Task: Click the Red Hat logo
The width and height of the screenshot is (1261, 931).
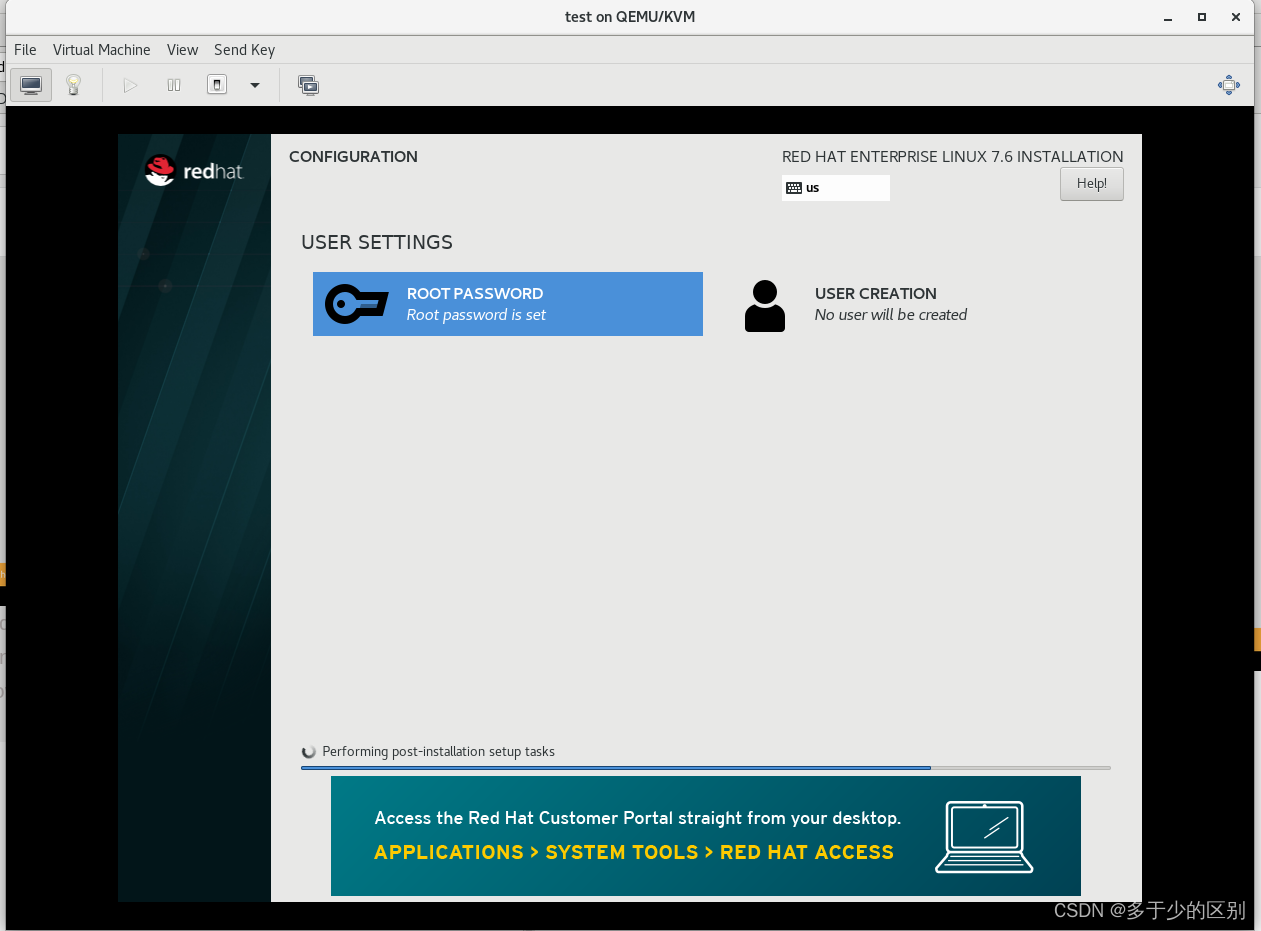Action: [x=194, y=171]
